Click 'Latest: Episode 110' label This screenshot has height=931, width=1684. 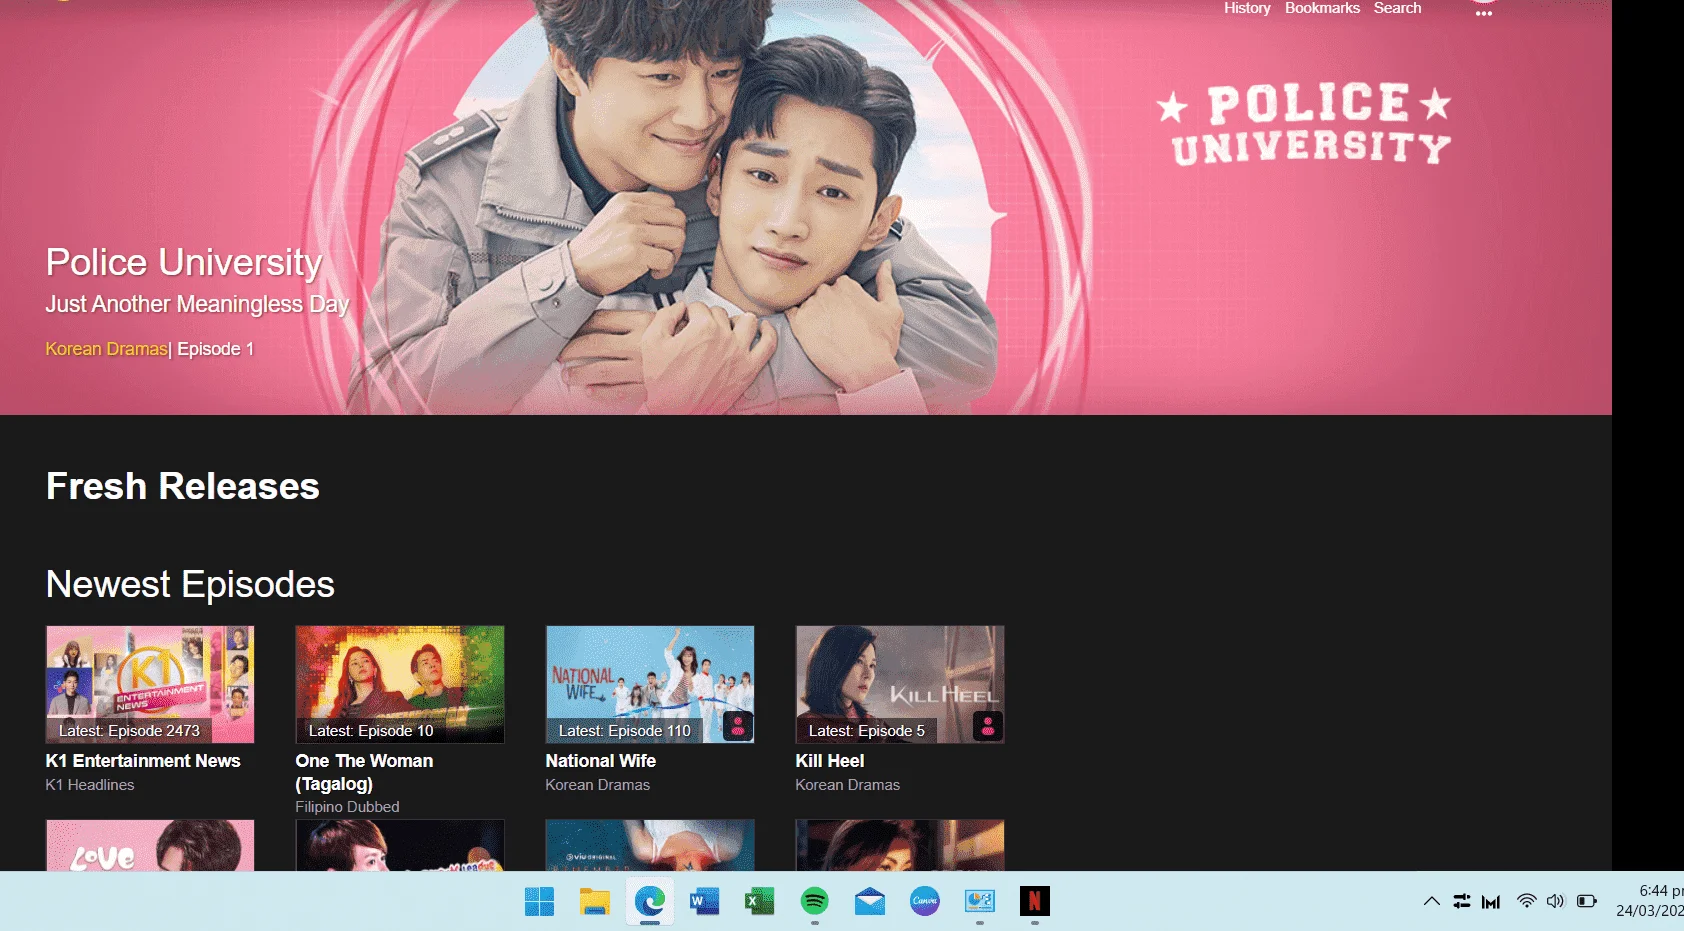625,731
